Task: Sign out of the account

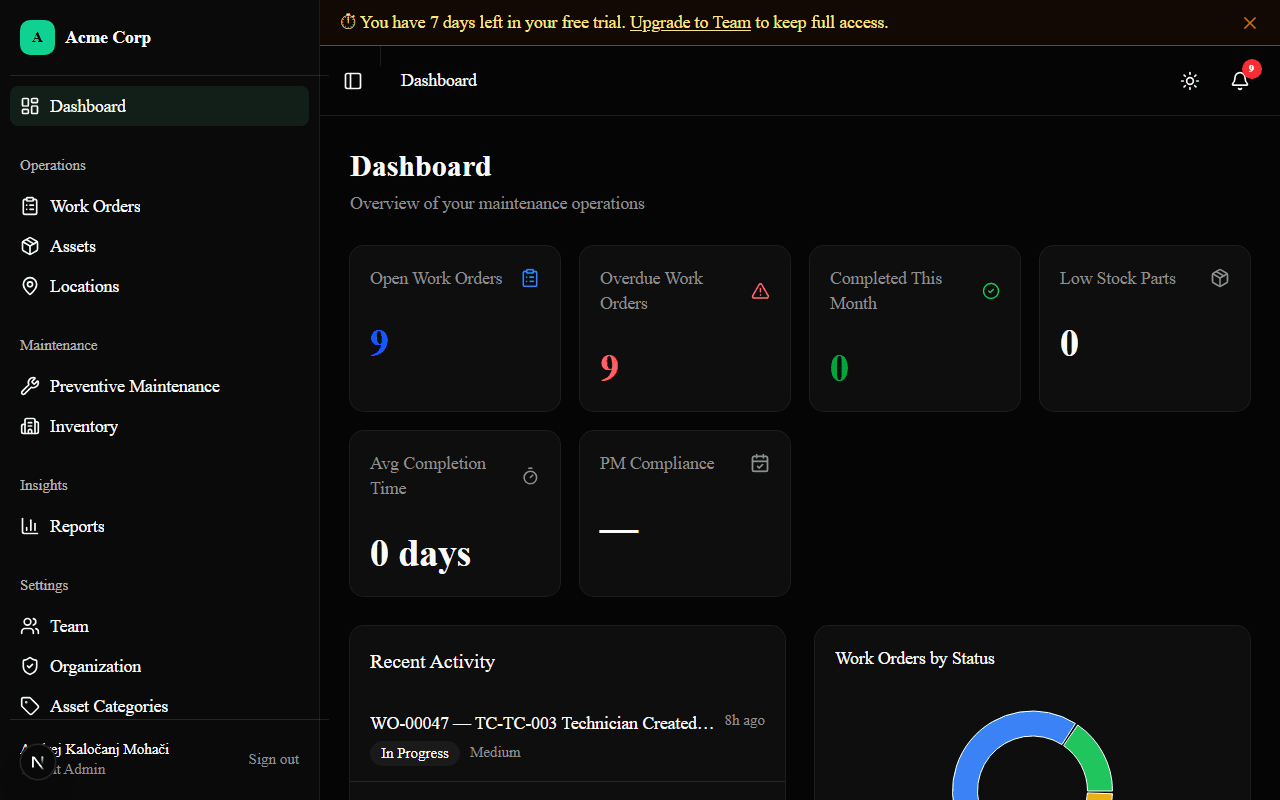Action: pyautogui.click(x=273, y=759)
